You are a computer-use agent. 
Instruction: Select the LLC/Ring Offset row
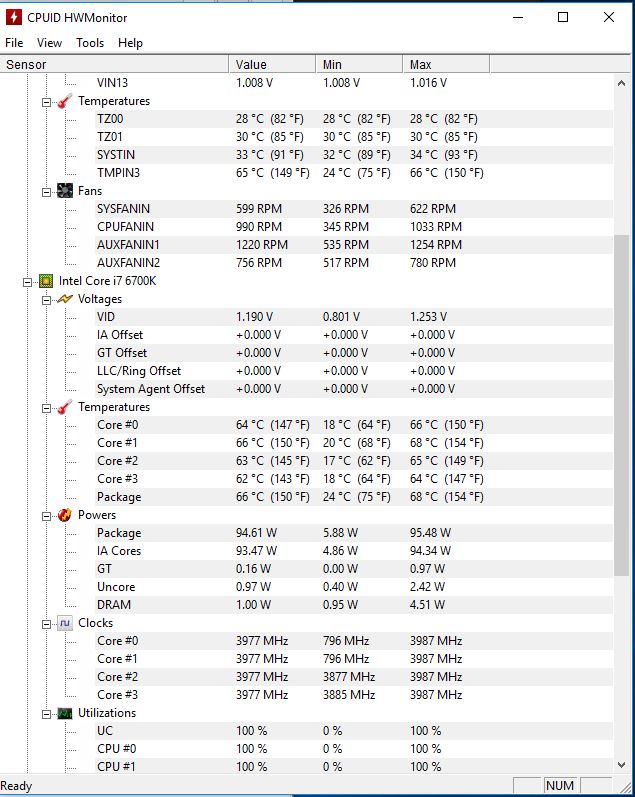[354, 371]
